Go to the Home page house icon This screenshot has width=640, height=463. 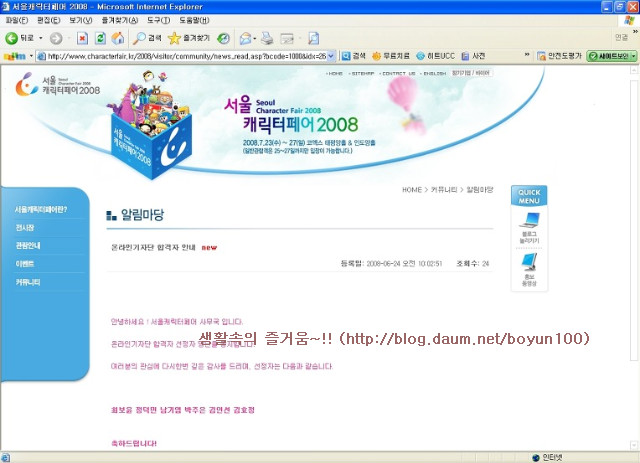click(x=118, y=38)
